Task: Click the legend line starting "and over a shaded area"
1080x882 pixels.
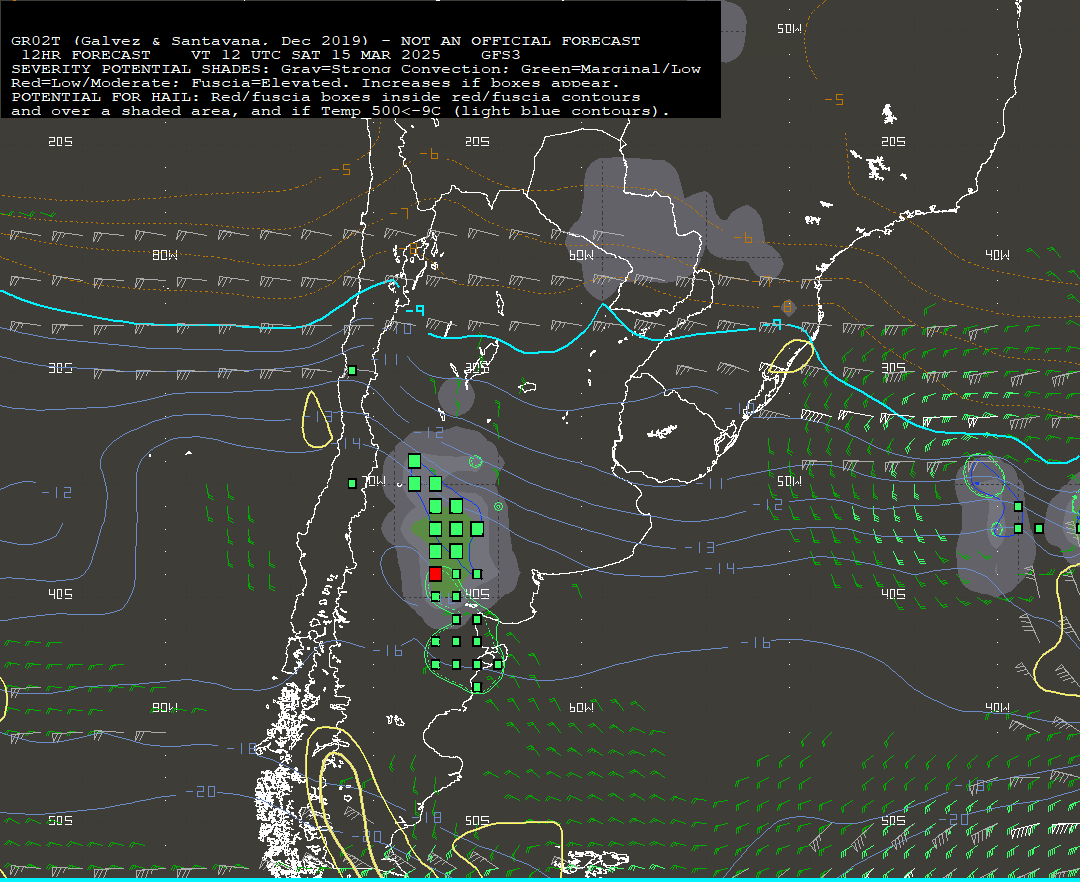Action: pyautogui.click(x=340, y=111)
